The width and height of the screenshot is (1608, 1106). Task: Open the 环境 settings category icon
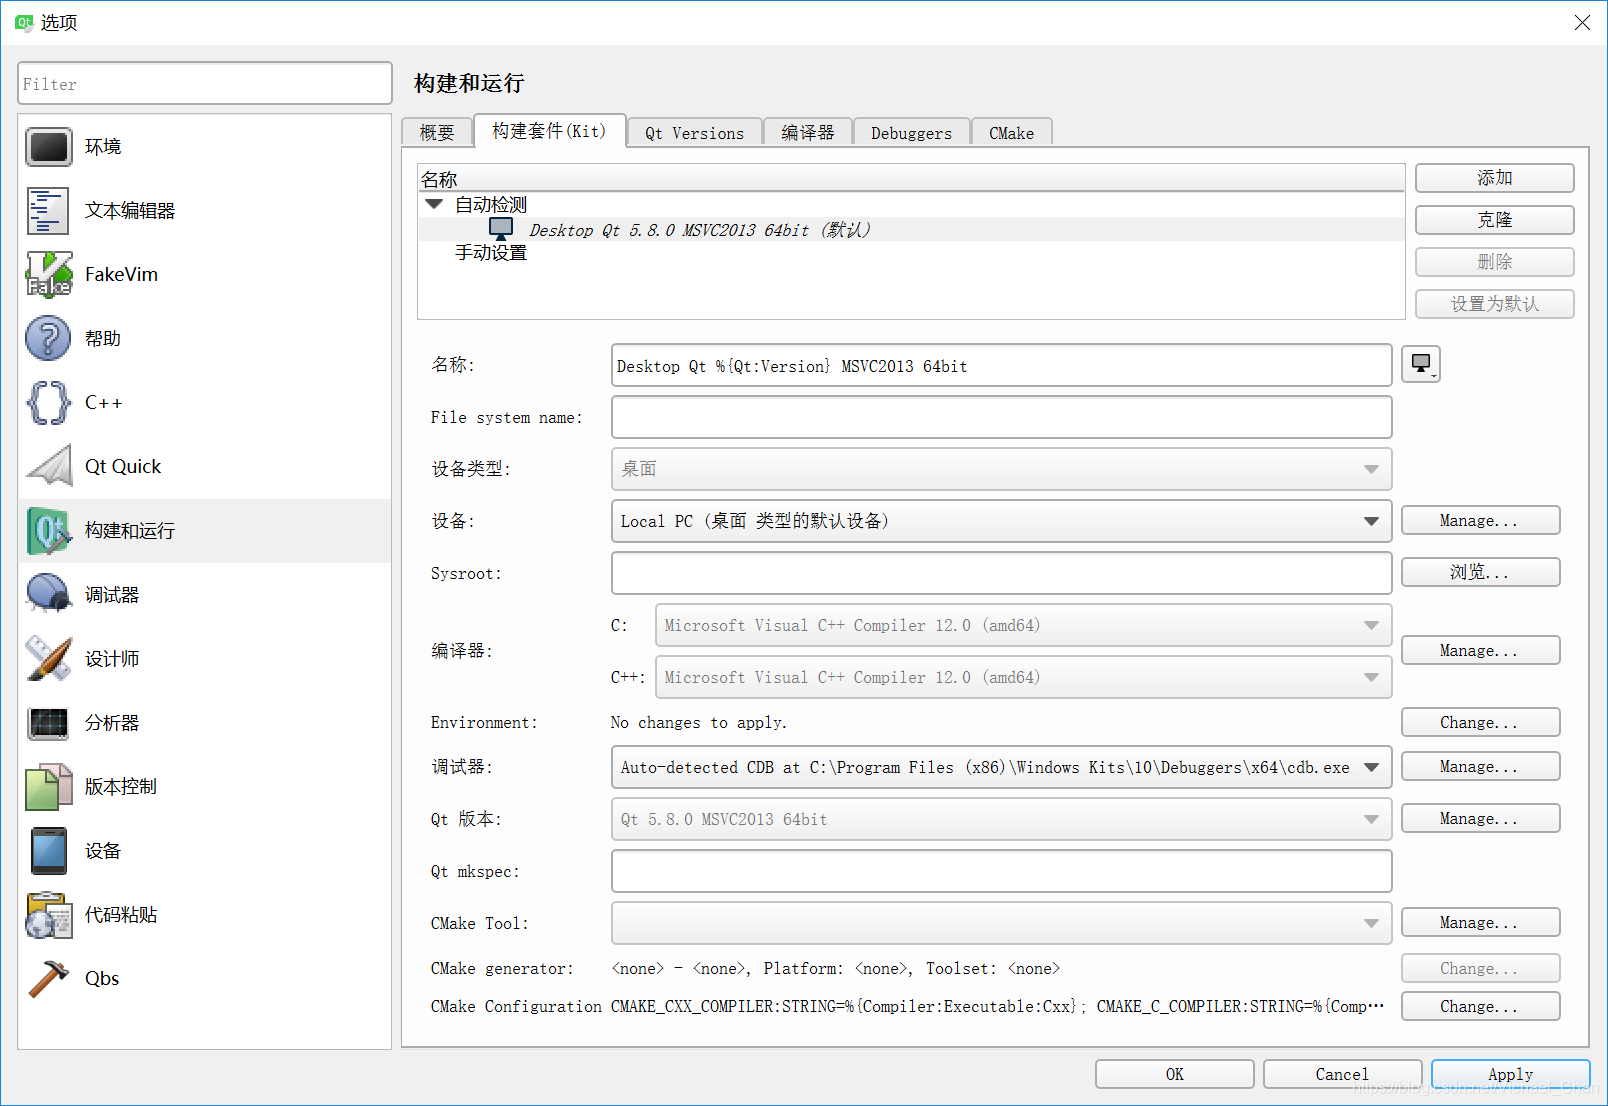click(x=48, y=147)
